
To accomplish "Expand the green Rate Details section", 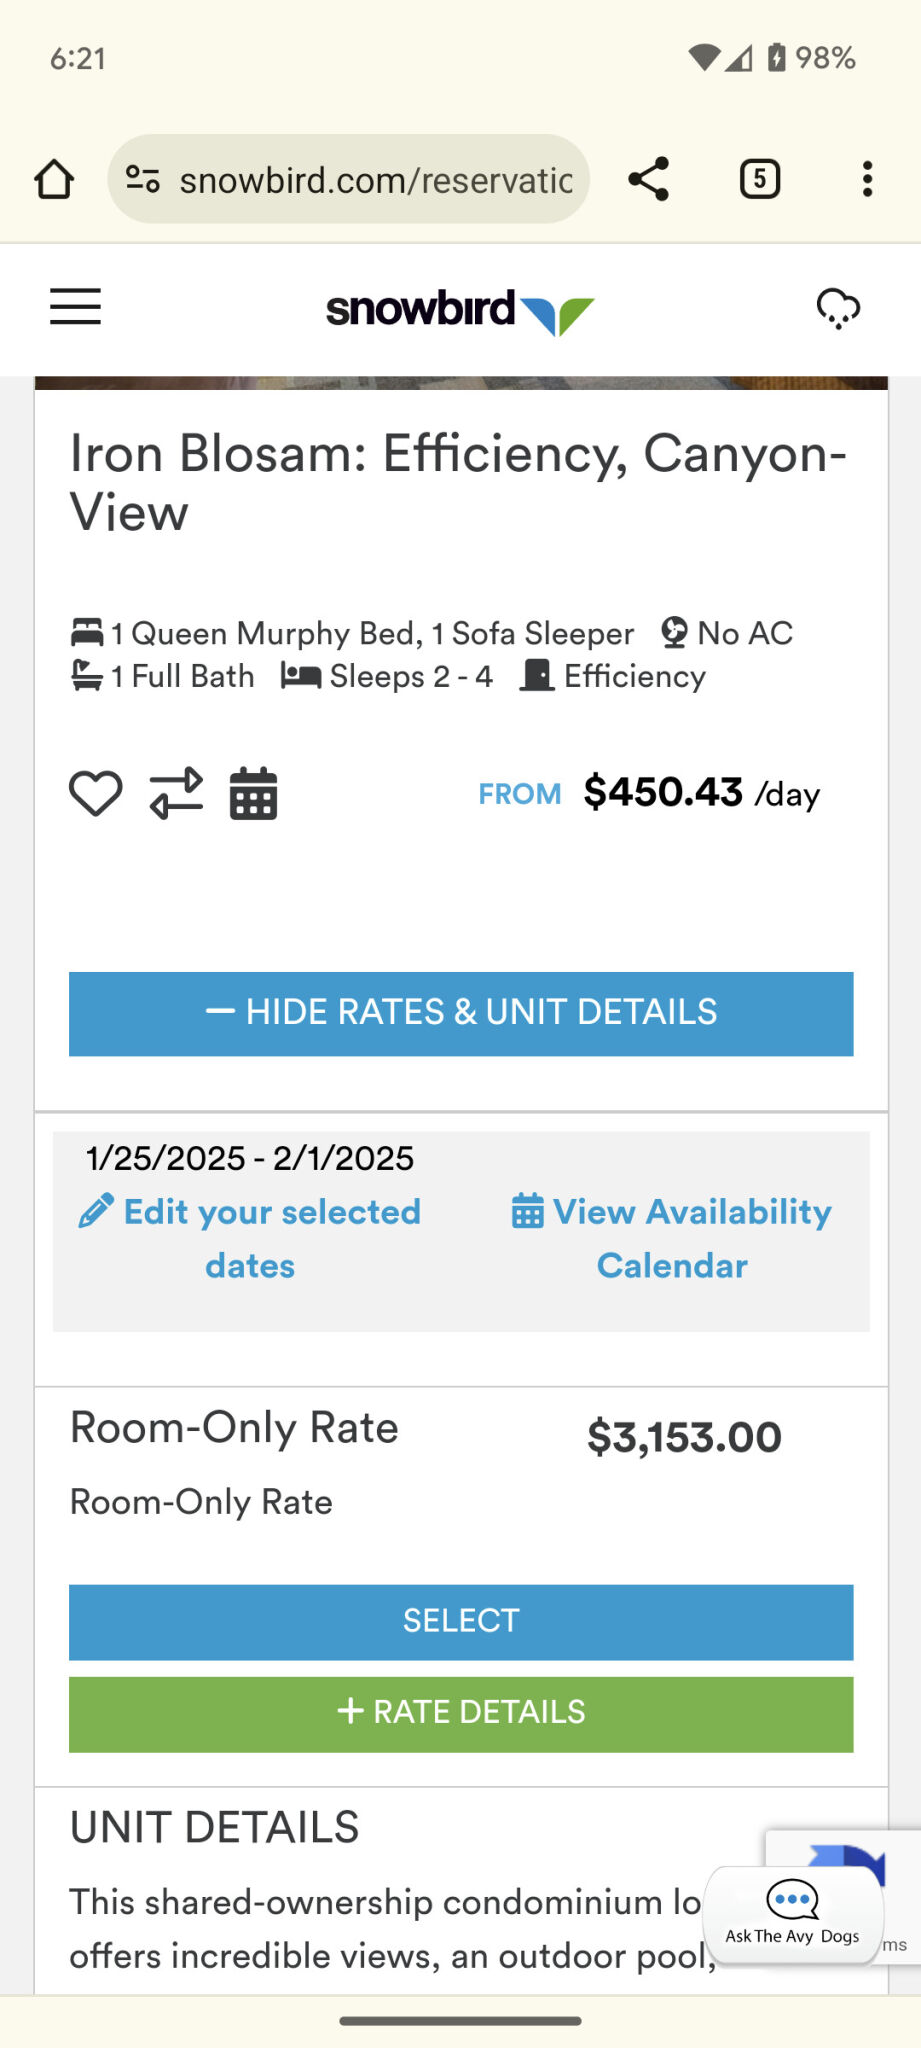I will (x=461, y=1713).
